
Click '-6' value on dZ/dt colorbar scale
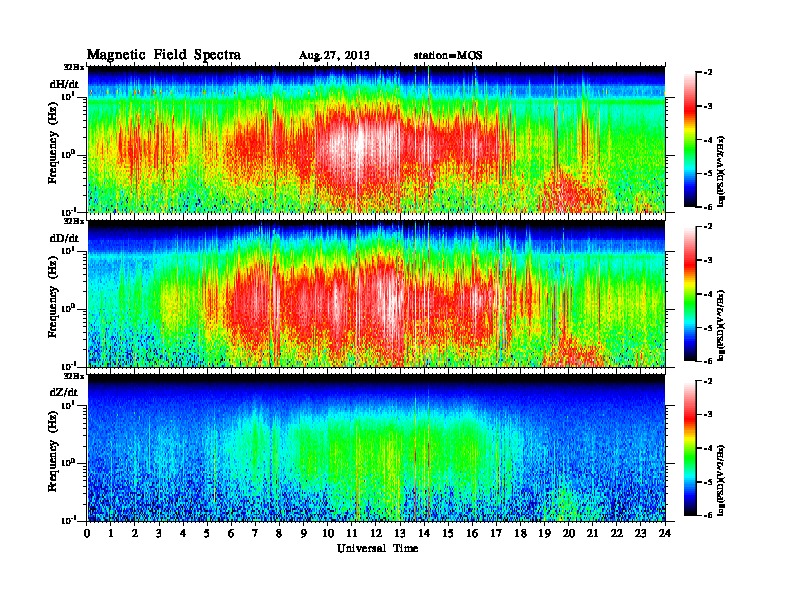tap(708, 515)
